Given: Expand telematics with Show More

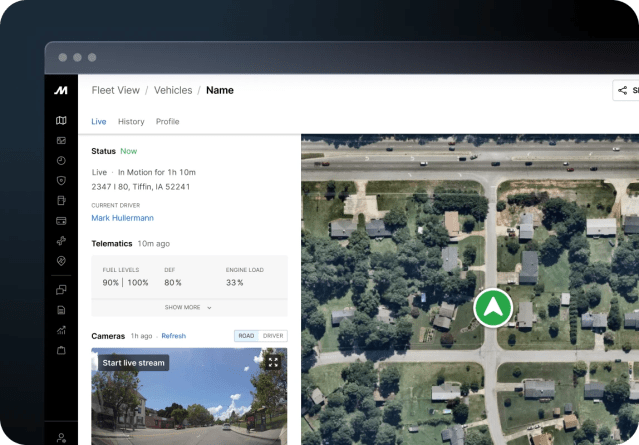Looking at the screenshot, I should pyautogui.click(x=188, y=307).
